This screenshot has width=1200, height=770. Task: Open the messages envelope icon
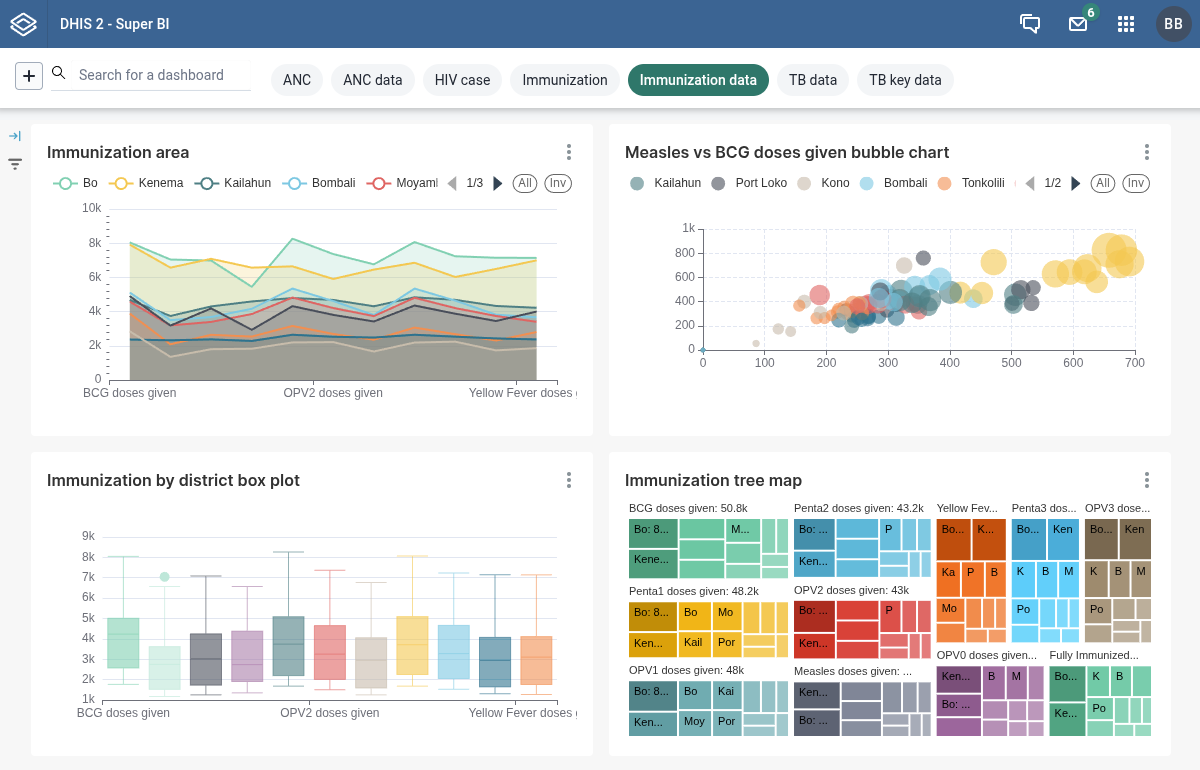[1078, 24]
